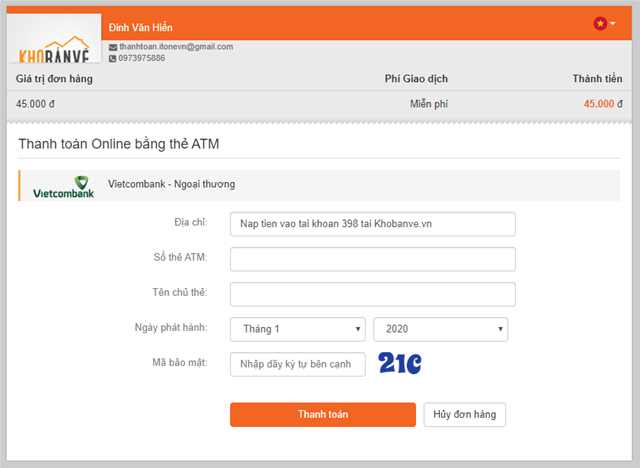Focus the Tên chủ thẻ field
640x468 pixels.
(373, 294)
